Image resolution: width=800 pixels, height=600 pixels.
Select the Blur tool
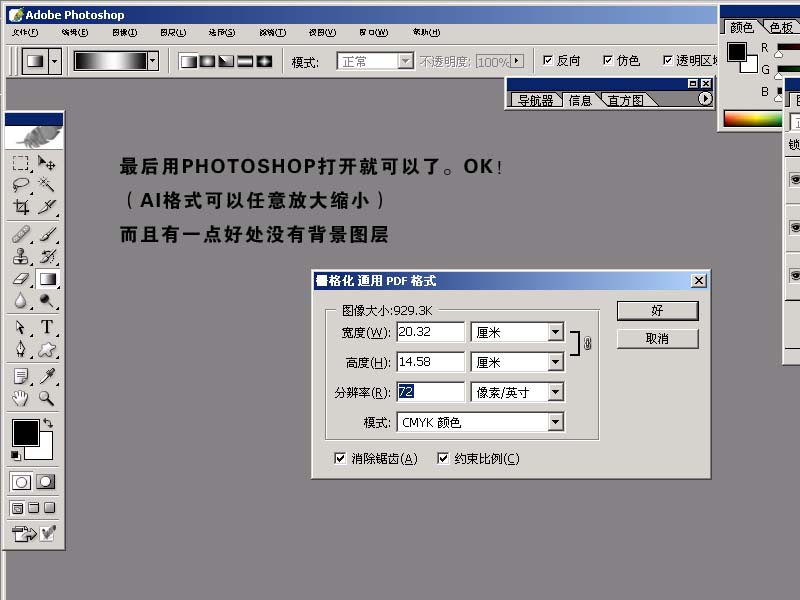click(x=20, y=301)
